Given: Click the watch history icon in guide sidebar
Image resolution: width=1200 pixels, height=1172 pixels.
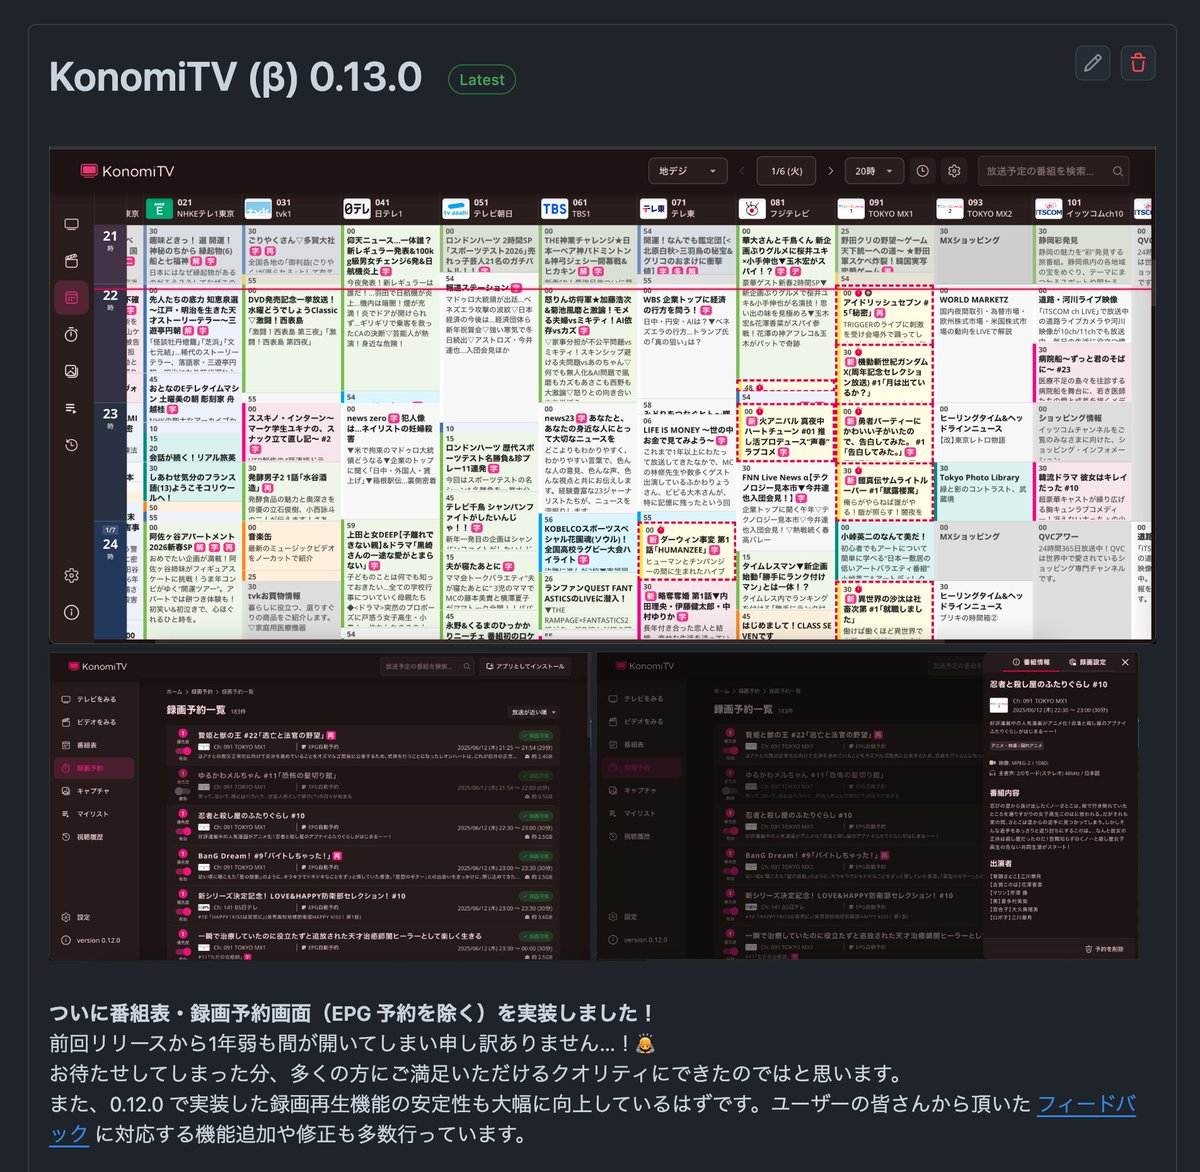Looking at the screenshot, I should pos(71,445).
